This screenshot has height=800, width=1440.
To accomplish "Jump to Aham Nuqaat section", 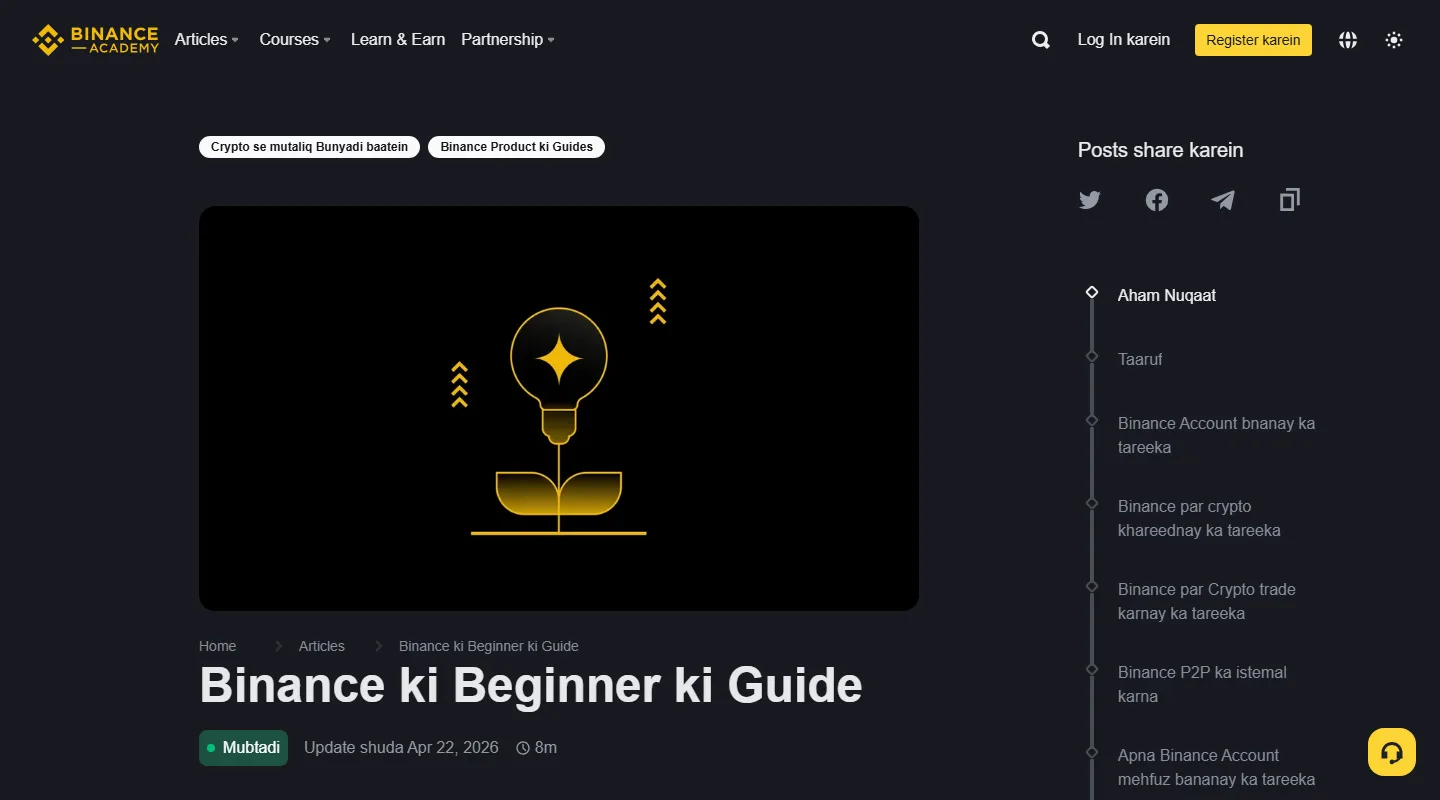I will (x=1167, y=295).
